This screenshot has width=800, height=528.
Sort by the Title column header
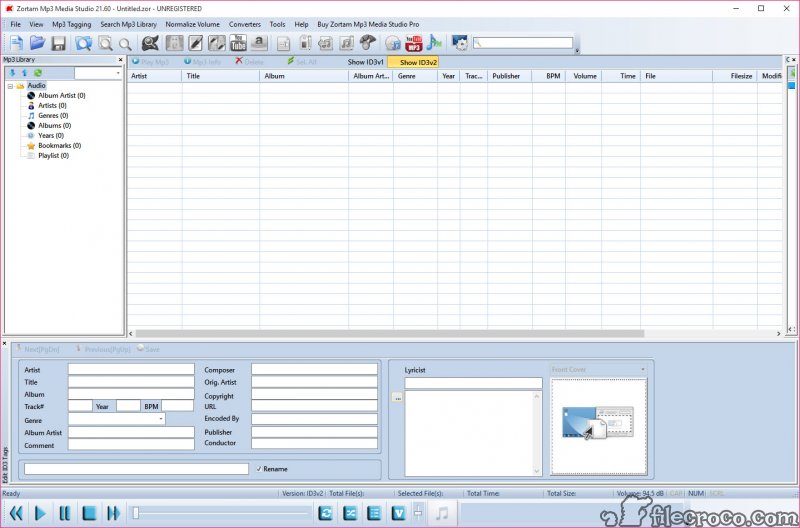point(220,76)
